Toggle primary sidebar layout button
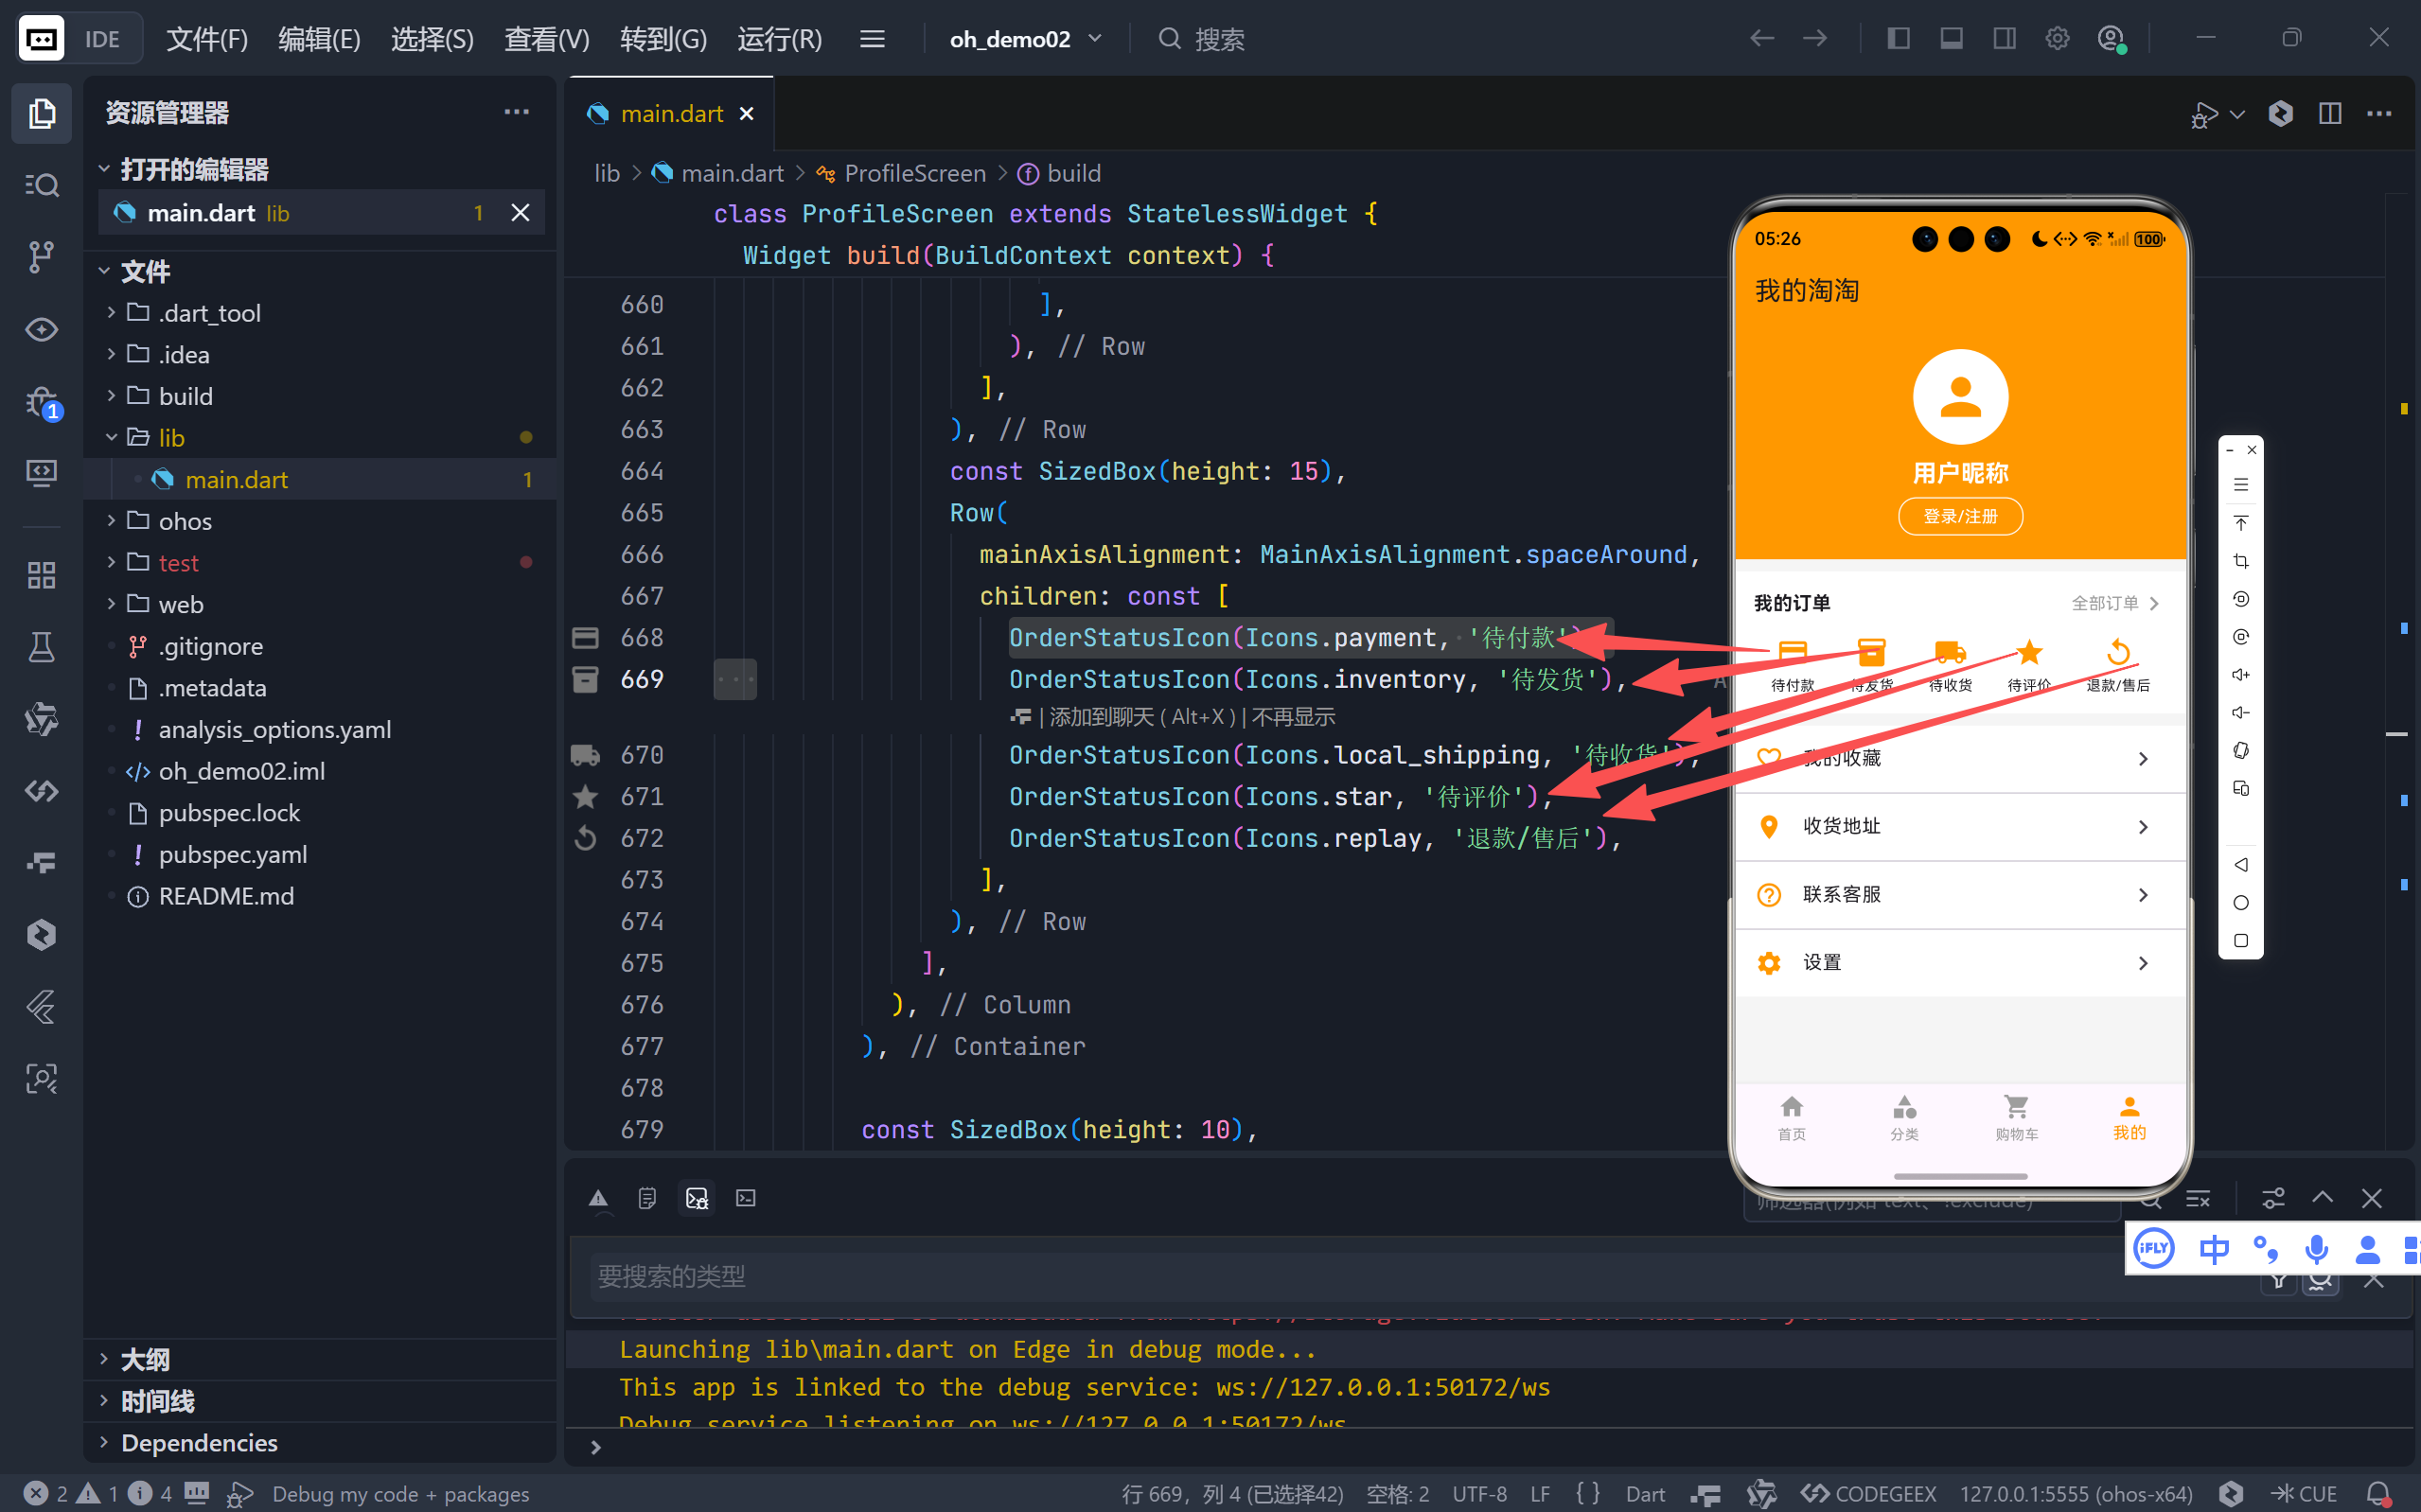 [1898, 39]
